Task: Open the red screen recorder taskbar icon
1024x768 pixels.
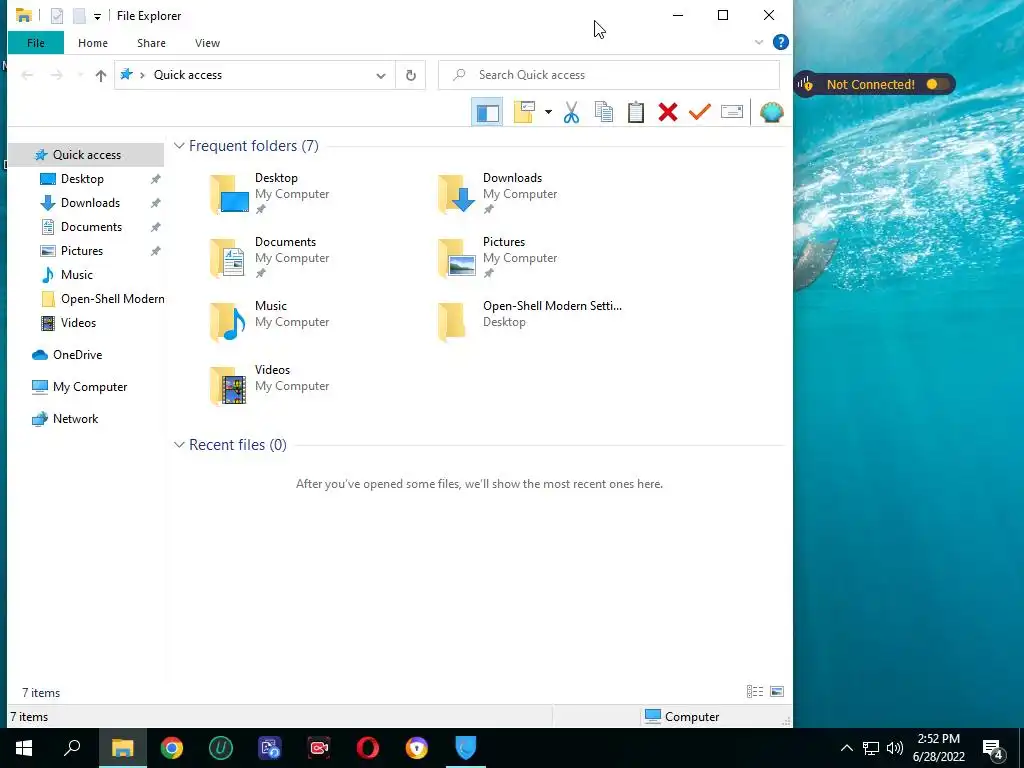Action: click(x=319, y=748)
